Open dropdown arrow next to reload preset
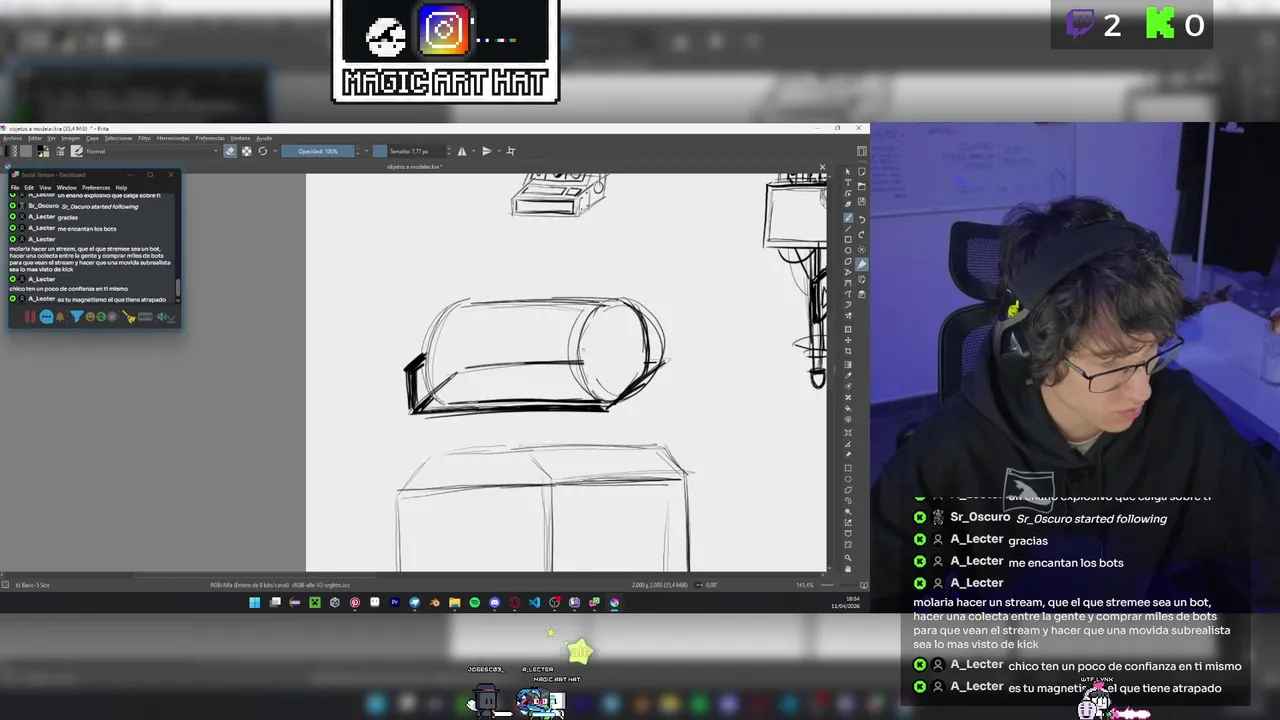Viewport: 1280px width, 720px height. (x=275, y=151)
